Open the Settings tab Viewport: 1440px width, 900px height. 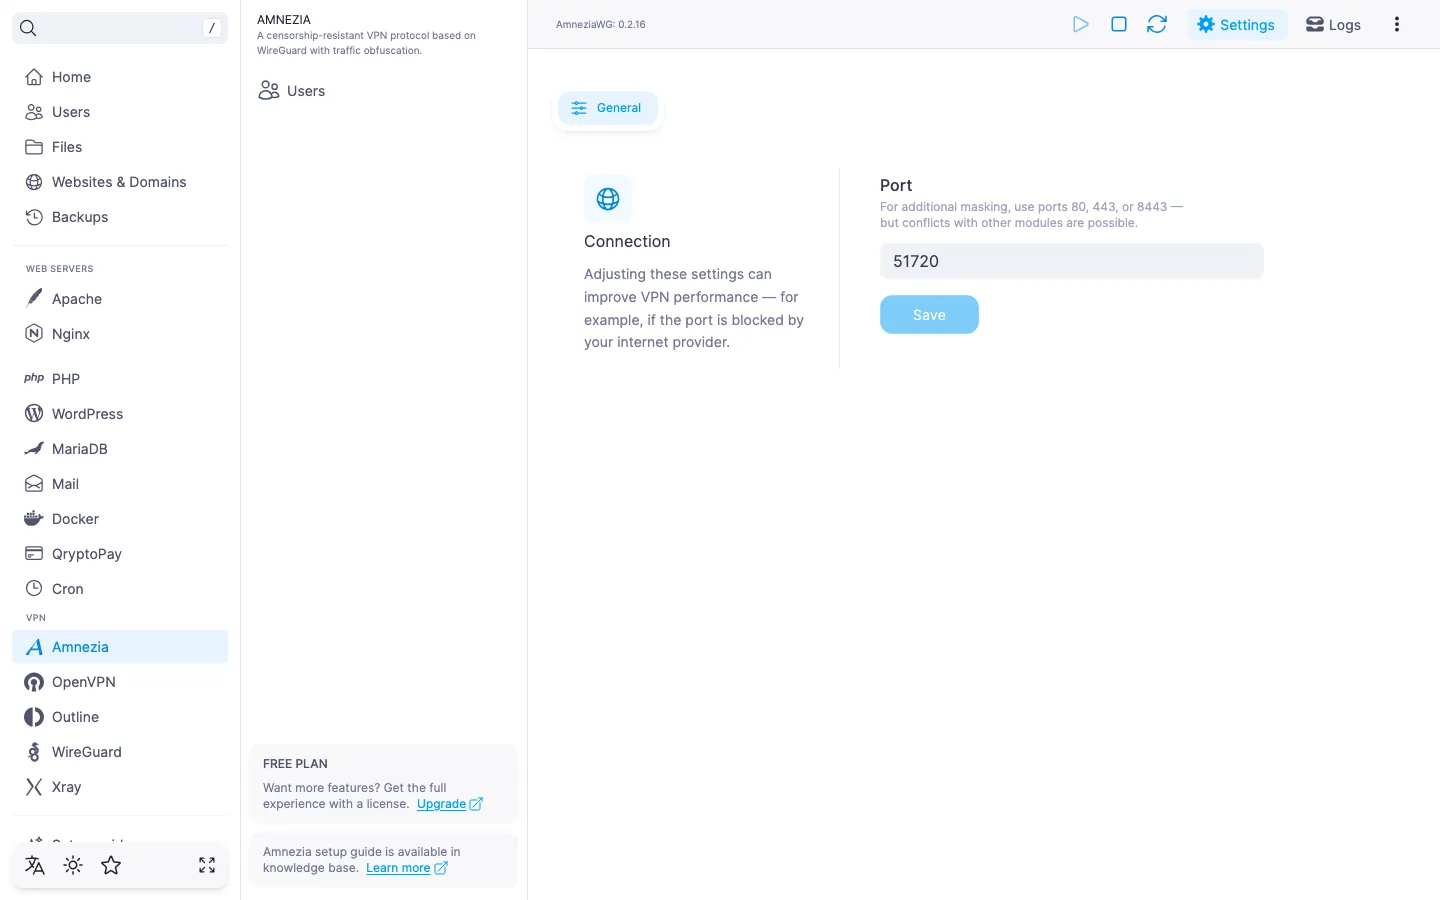(x=1237, y=24)
